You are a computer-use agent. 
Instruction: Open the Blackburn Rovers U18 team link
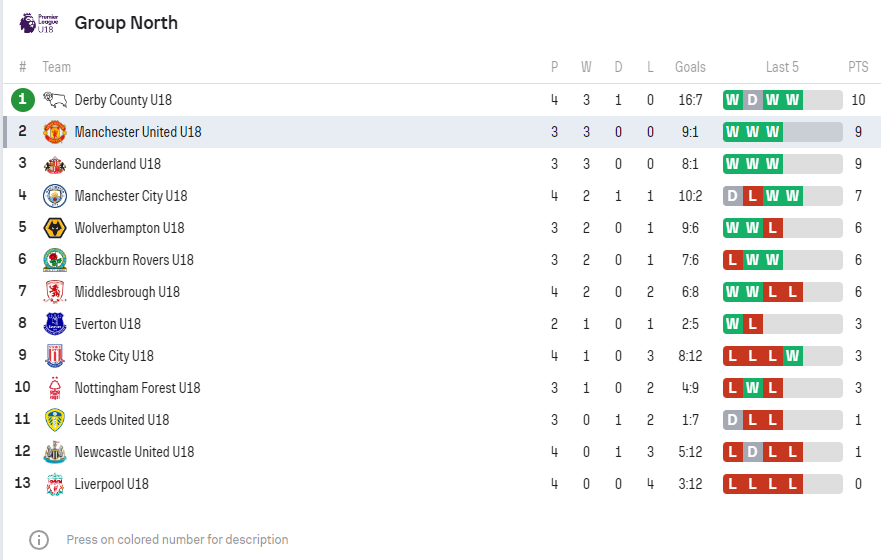134,260
